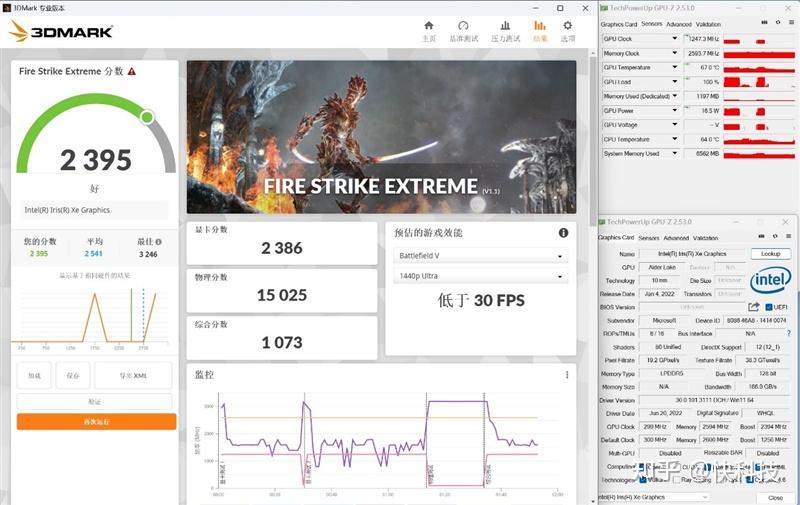Viewport: 800px width, 505px height.
Task: Click info icon in estimated game performance panel
Action: click(563, 233)
